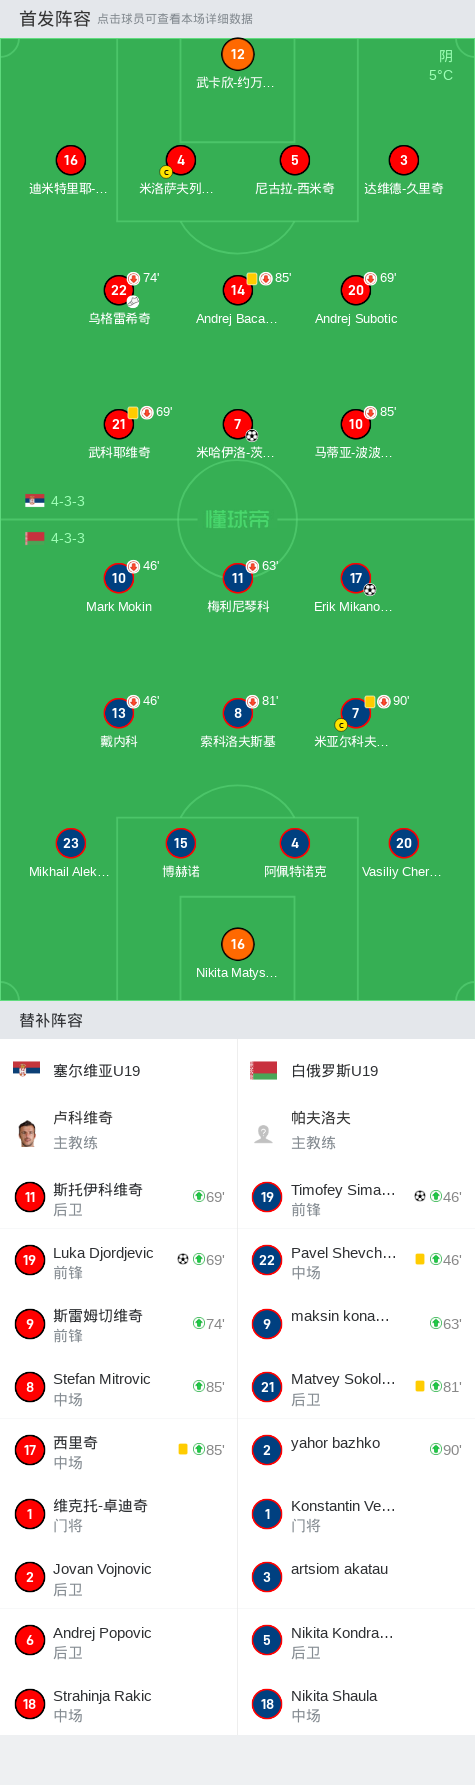Image resolution: width=475 pixels, height=1785 pixels.
Task: Click Nikita Shaula number 18 badge
Action: point(267,1704)
